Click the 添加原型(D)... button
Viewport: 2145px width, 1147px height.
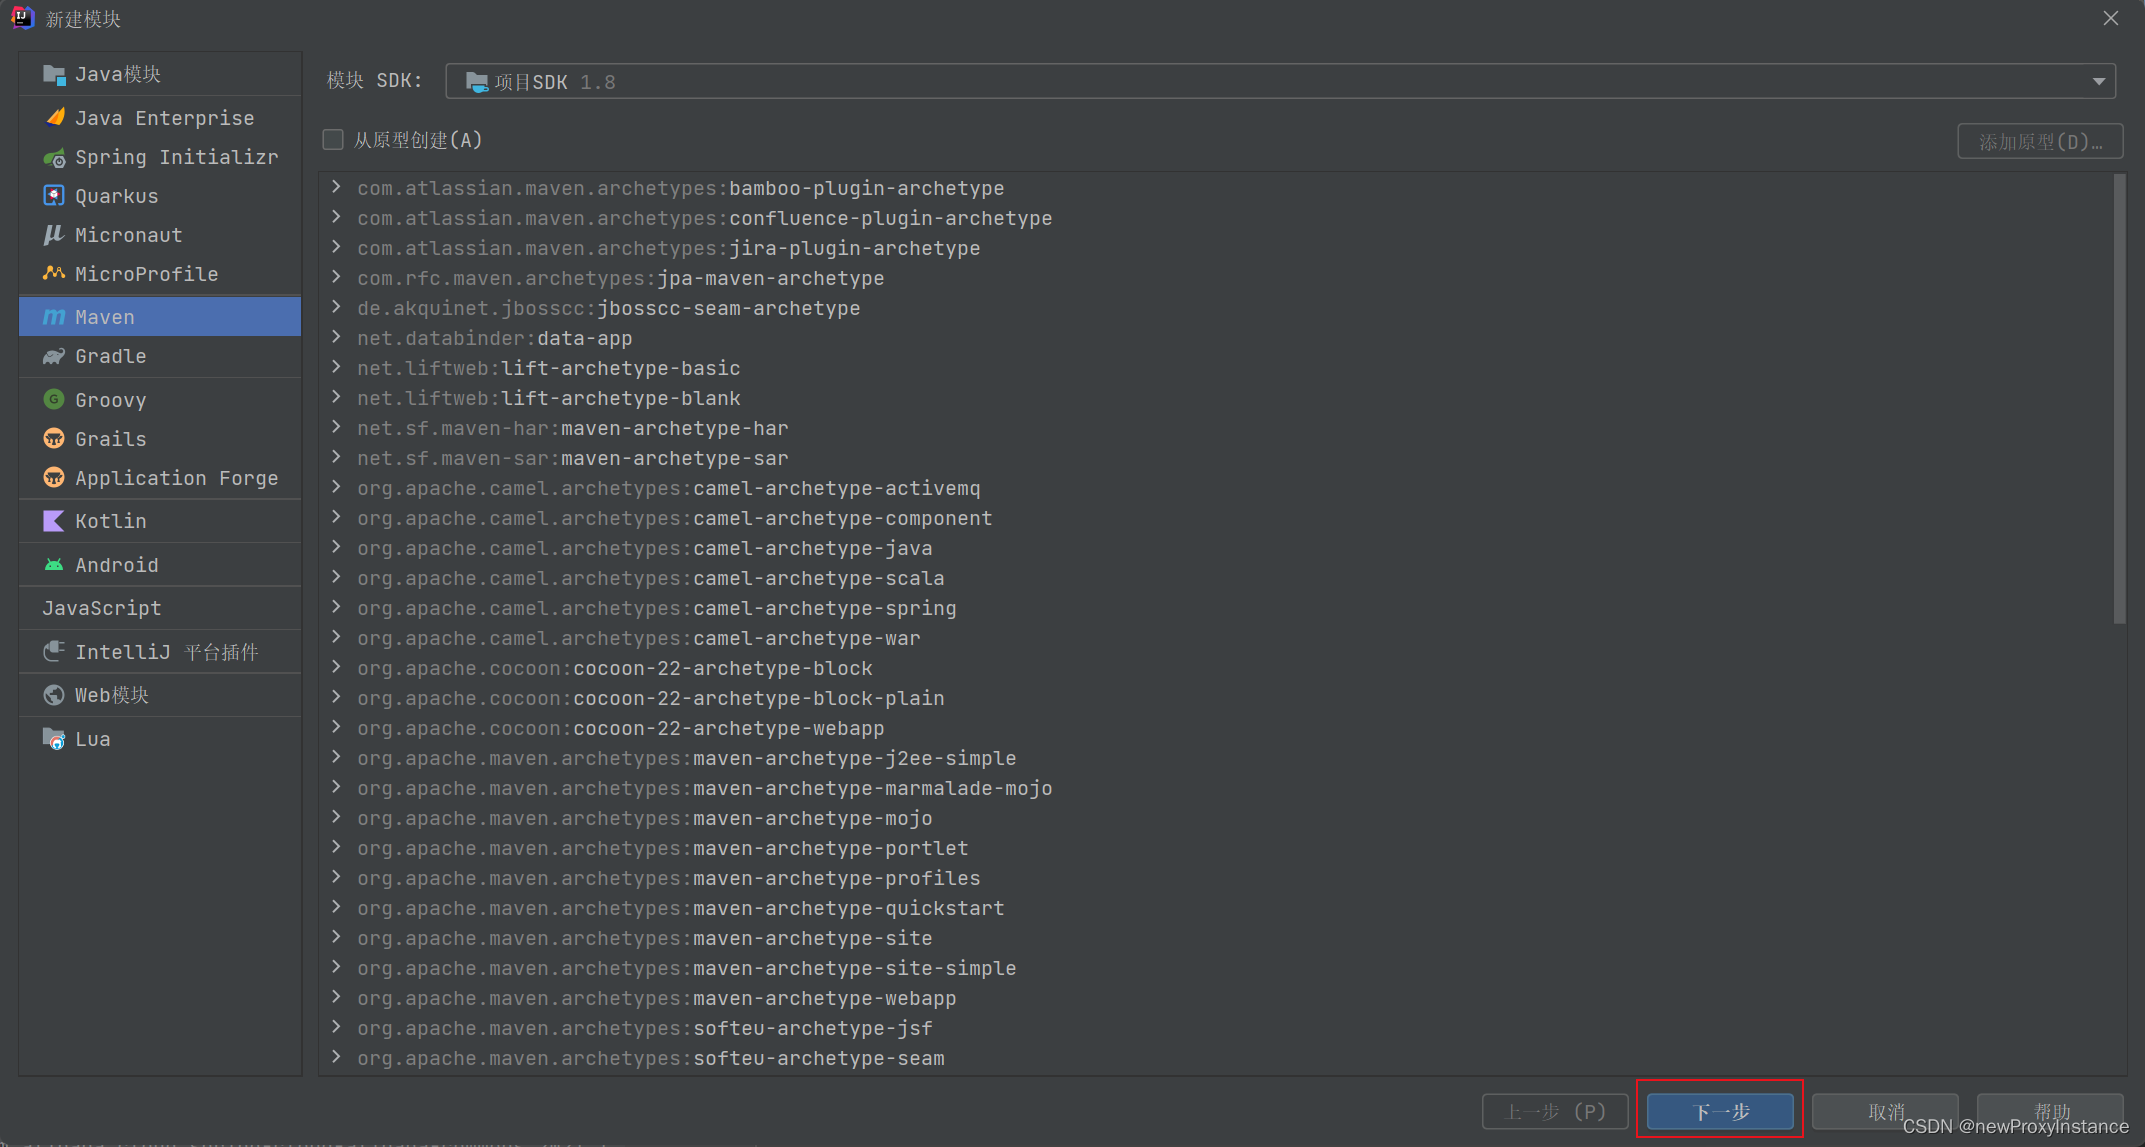point(2040,142)
